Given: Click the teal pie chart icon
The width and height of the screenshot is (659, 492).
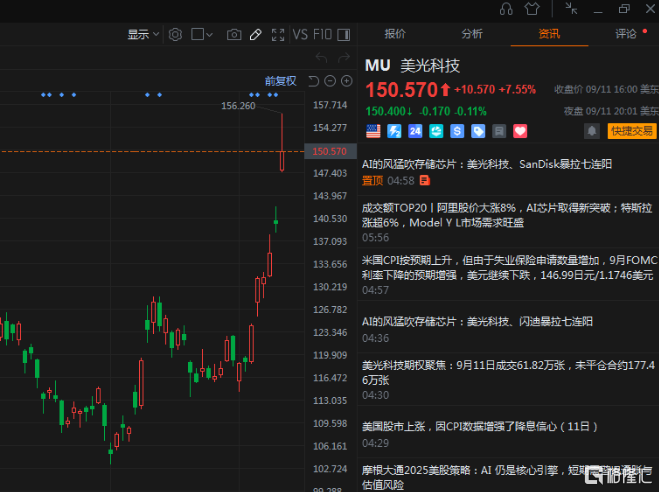Looking at the screenshot, I should coord(436,131).
